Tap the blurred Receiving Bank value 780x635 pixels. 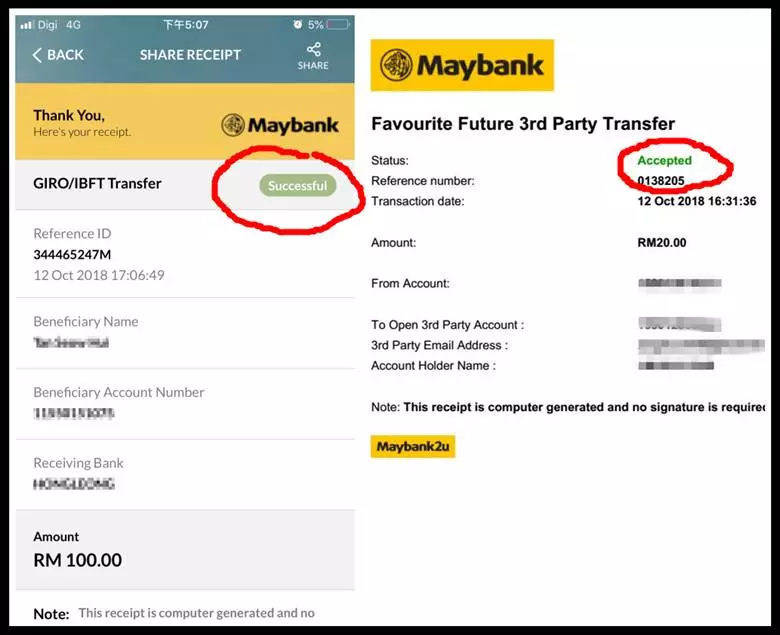point(74,484)
